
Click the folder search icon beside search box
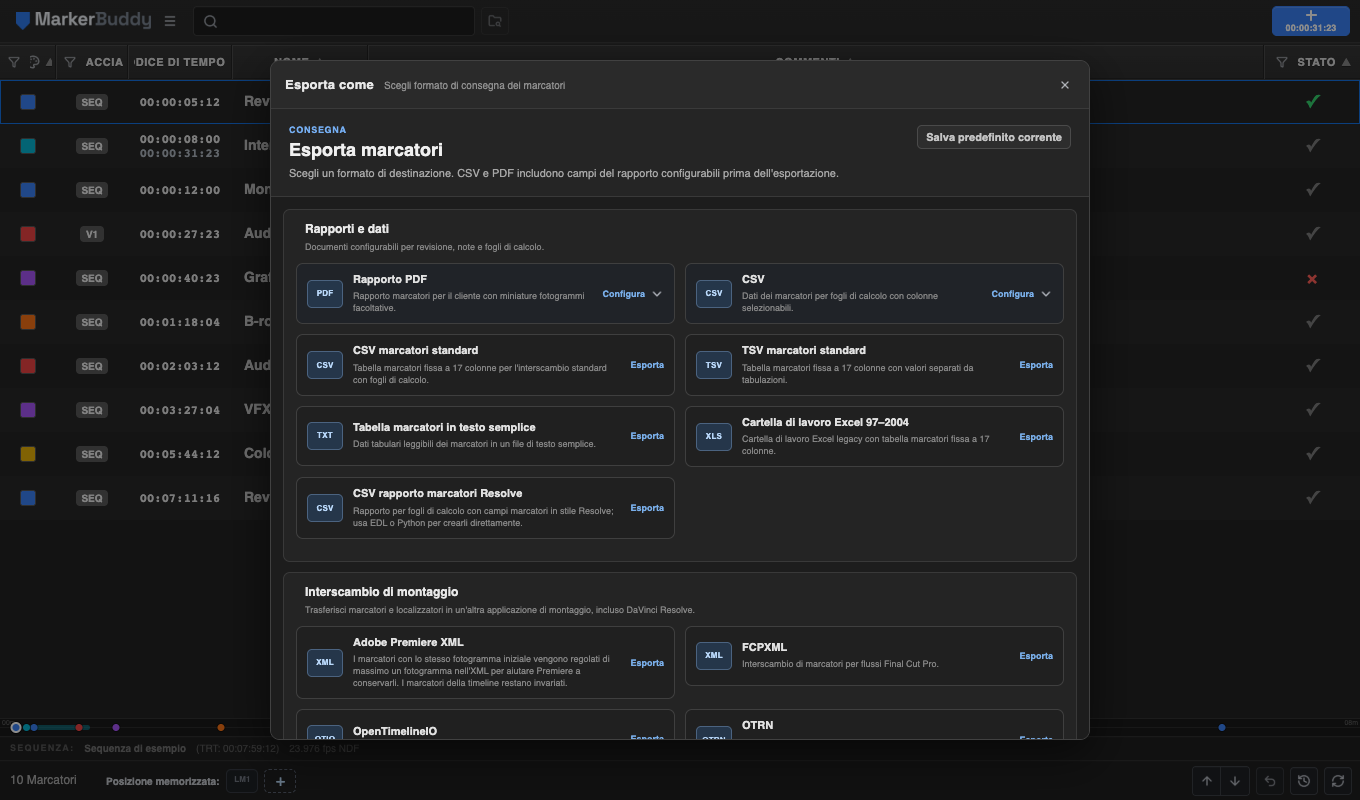click(494, 21)
